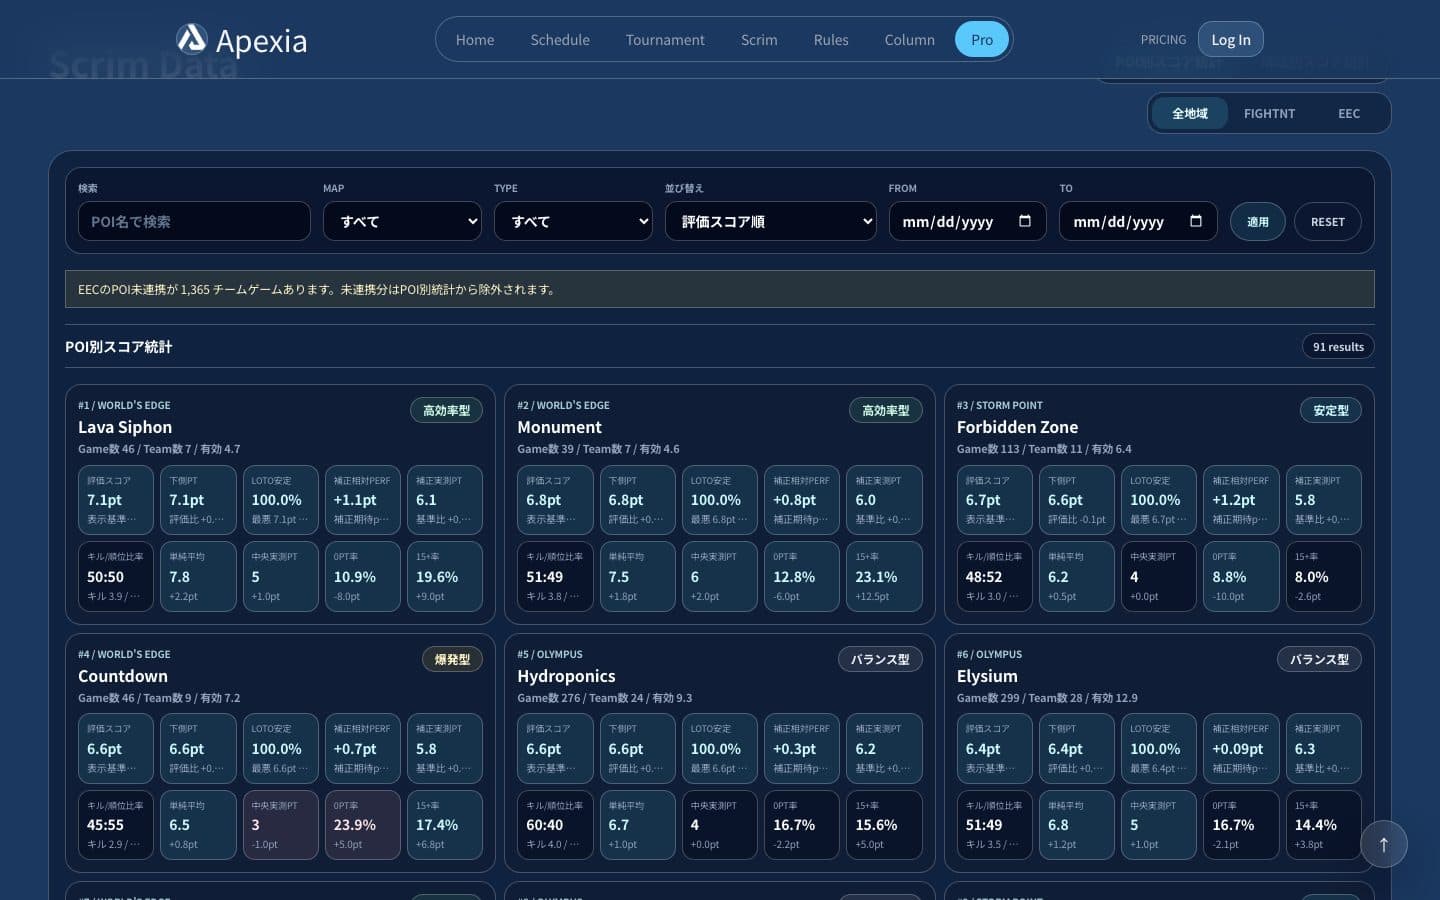The image size is (1440, 900).
Task: Click the 91 results badge
Action: click(x=1338, y=347)
